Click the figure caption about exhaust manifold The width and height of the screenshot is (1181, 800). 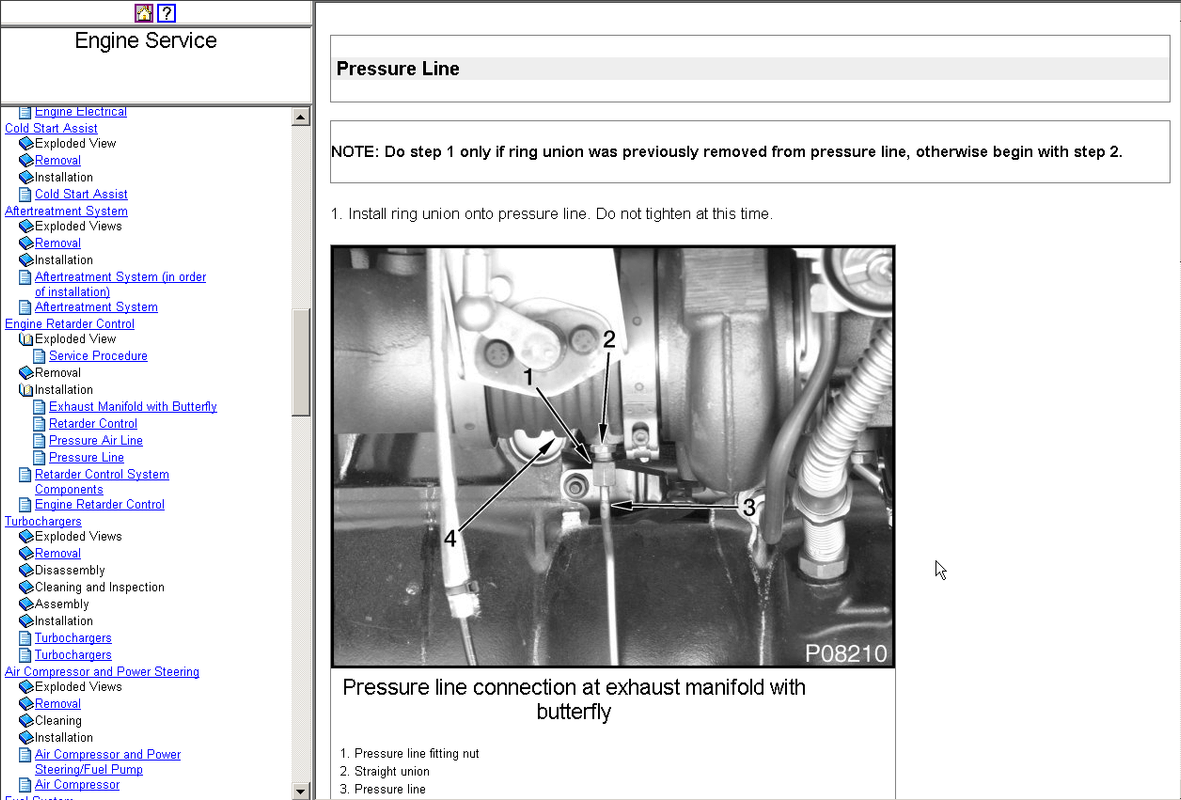tap(574, 699)
